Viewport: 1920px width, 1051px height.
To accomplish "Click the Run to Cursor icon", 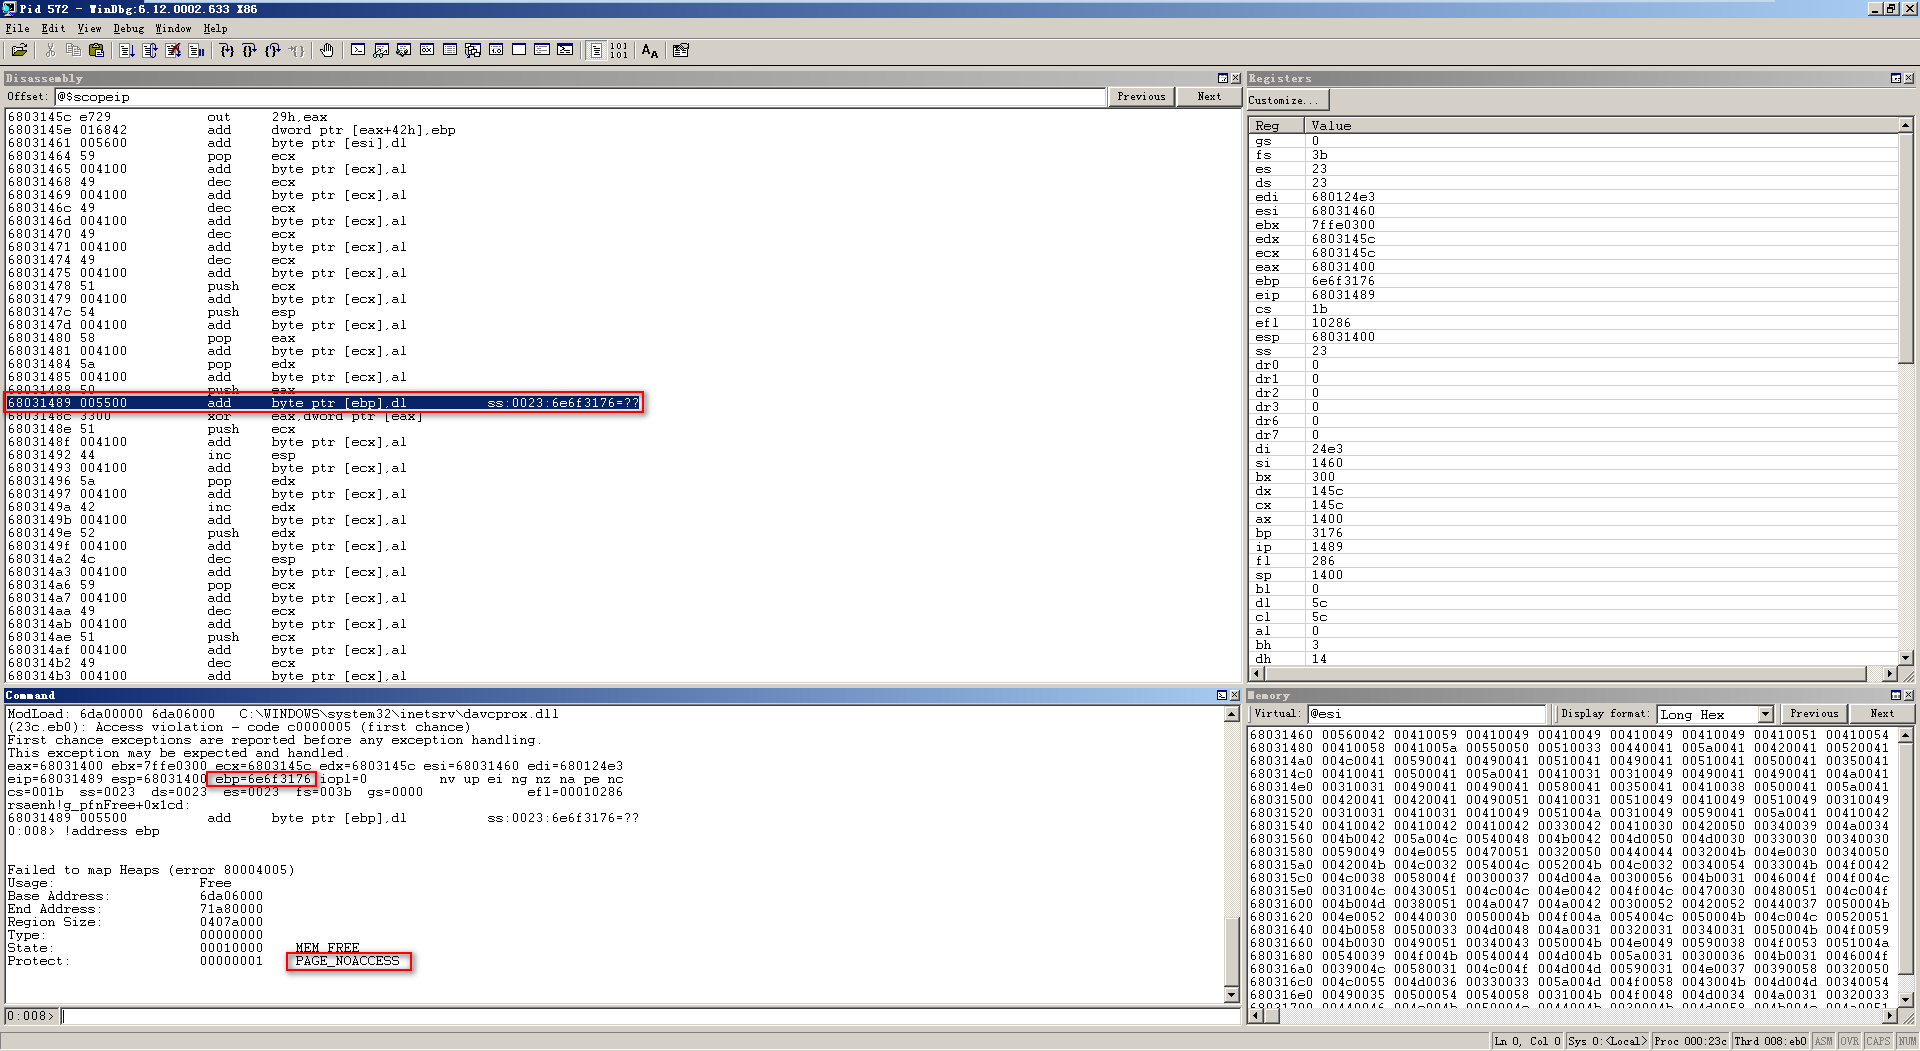I will click(x=296, y=50).
